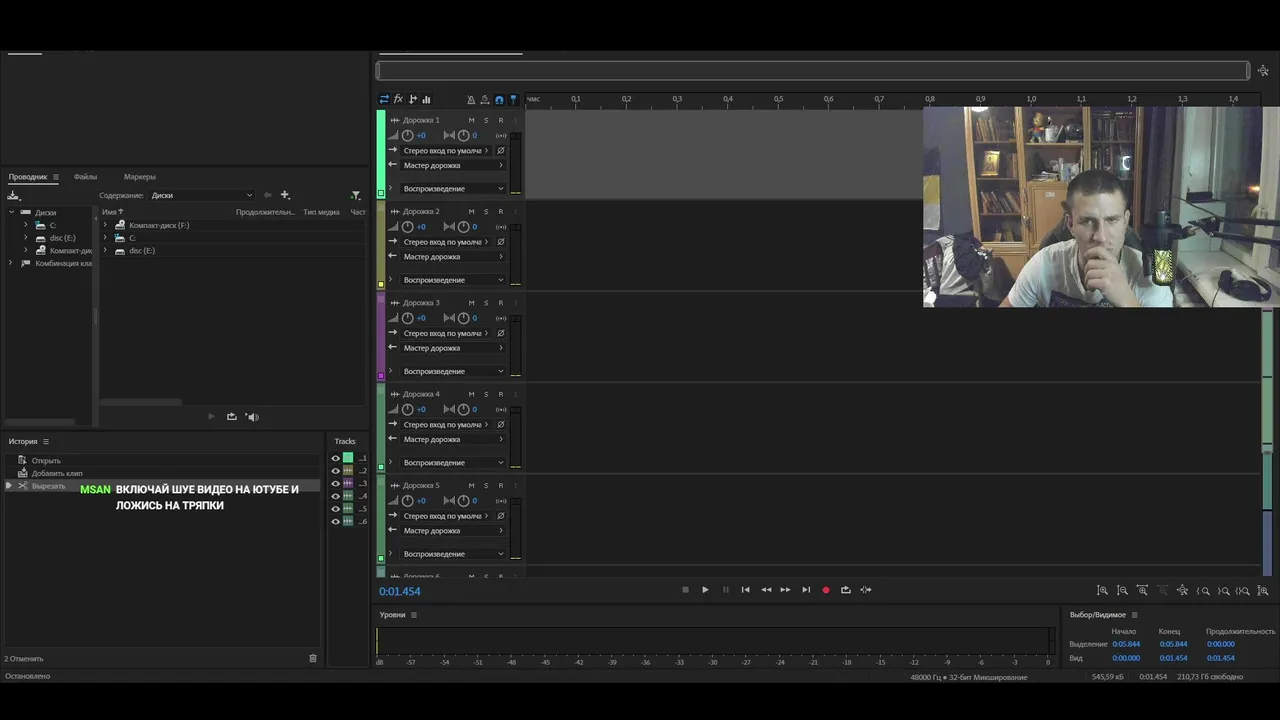Click the add shortcut plus icon
1280x720 pixels.
pos(285,195)
